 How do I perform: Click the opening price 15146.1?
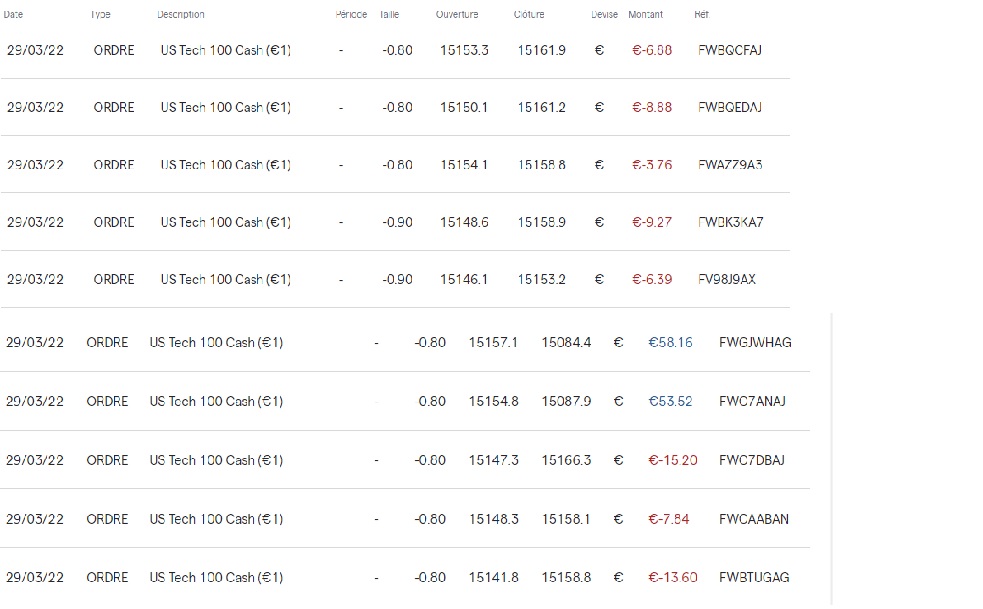point(464,279)
